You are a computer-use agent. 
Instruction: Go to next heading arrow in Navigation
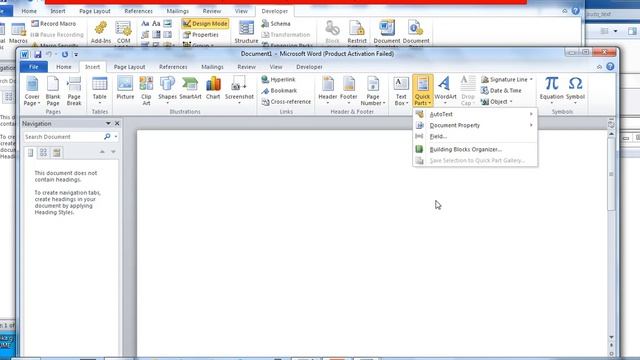click(x=113, y=152)
